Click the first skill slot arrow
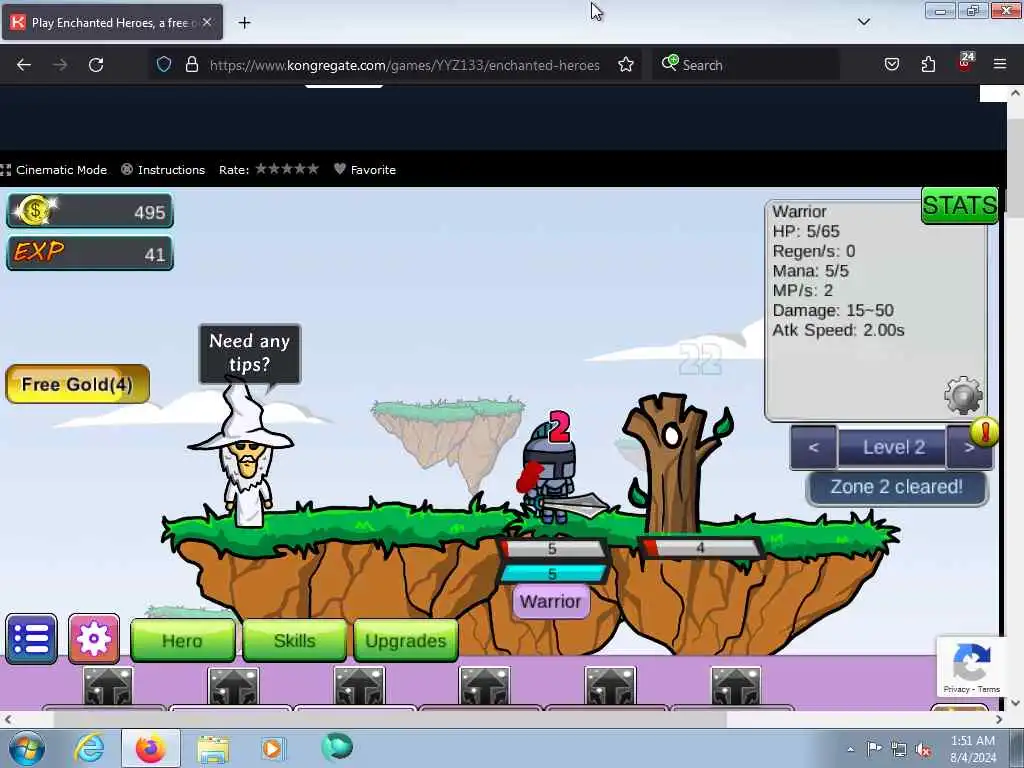 [108, 686]
